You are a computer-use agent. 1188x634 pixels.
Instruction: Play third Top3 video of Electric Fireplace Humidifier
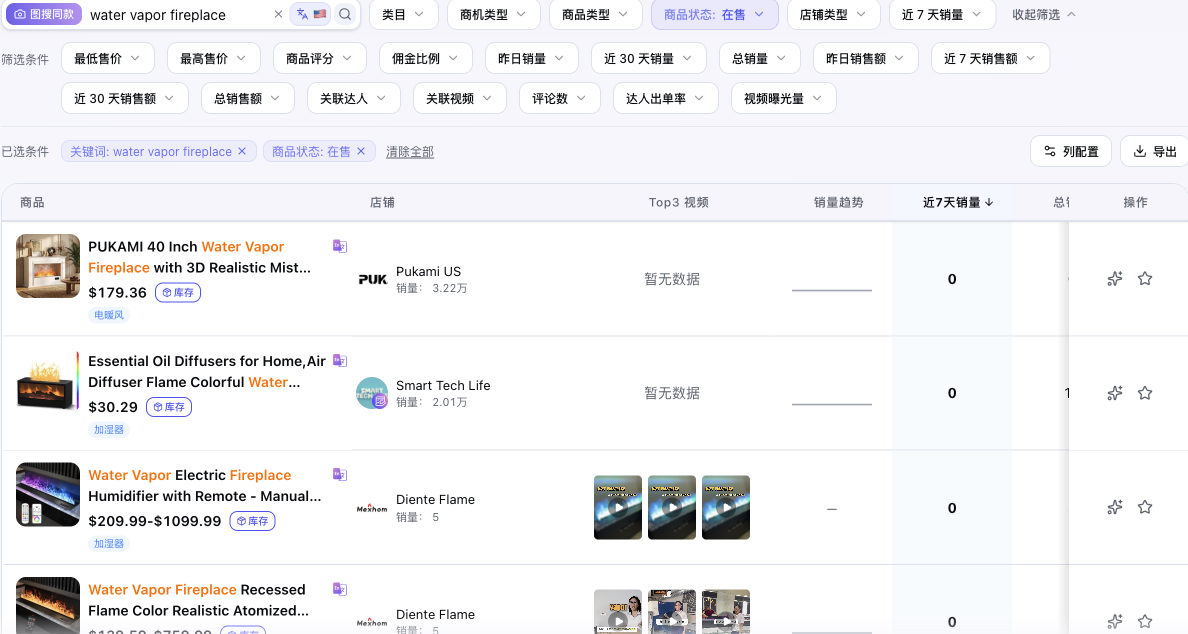coord(726,508)
